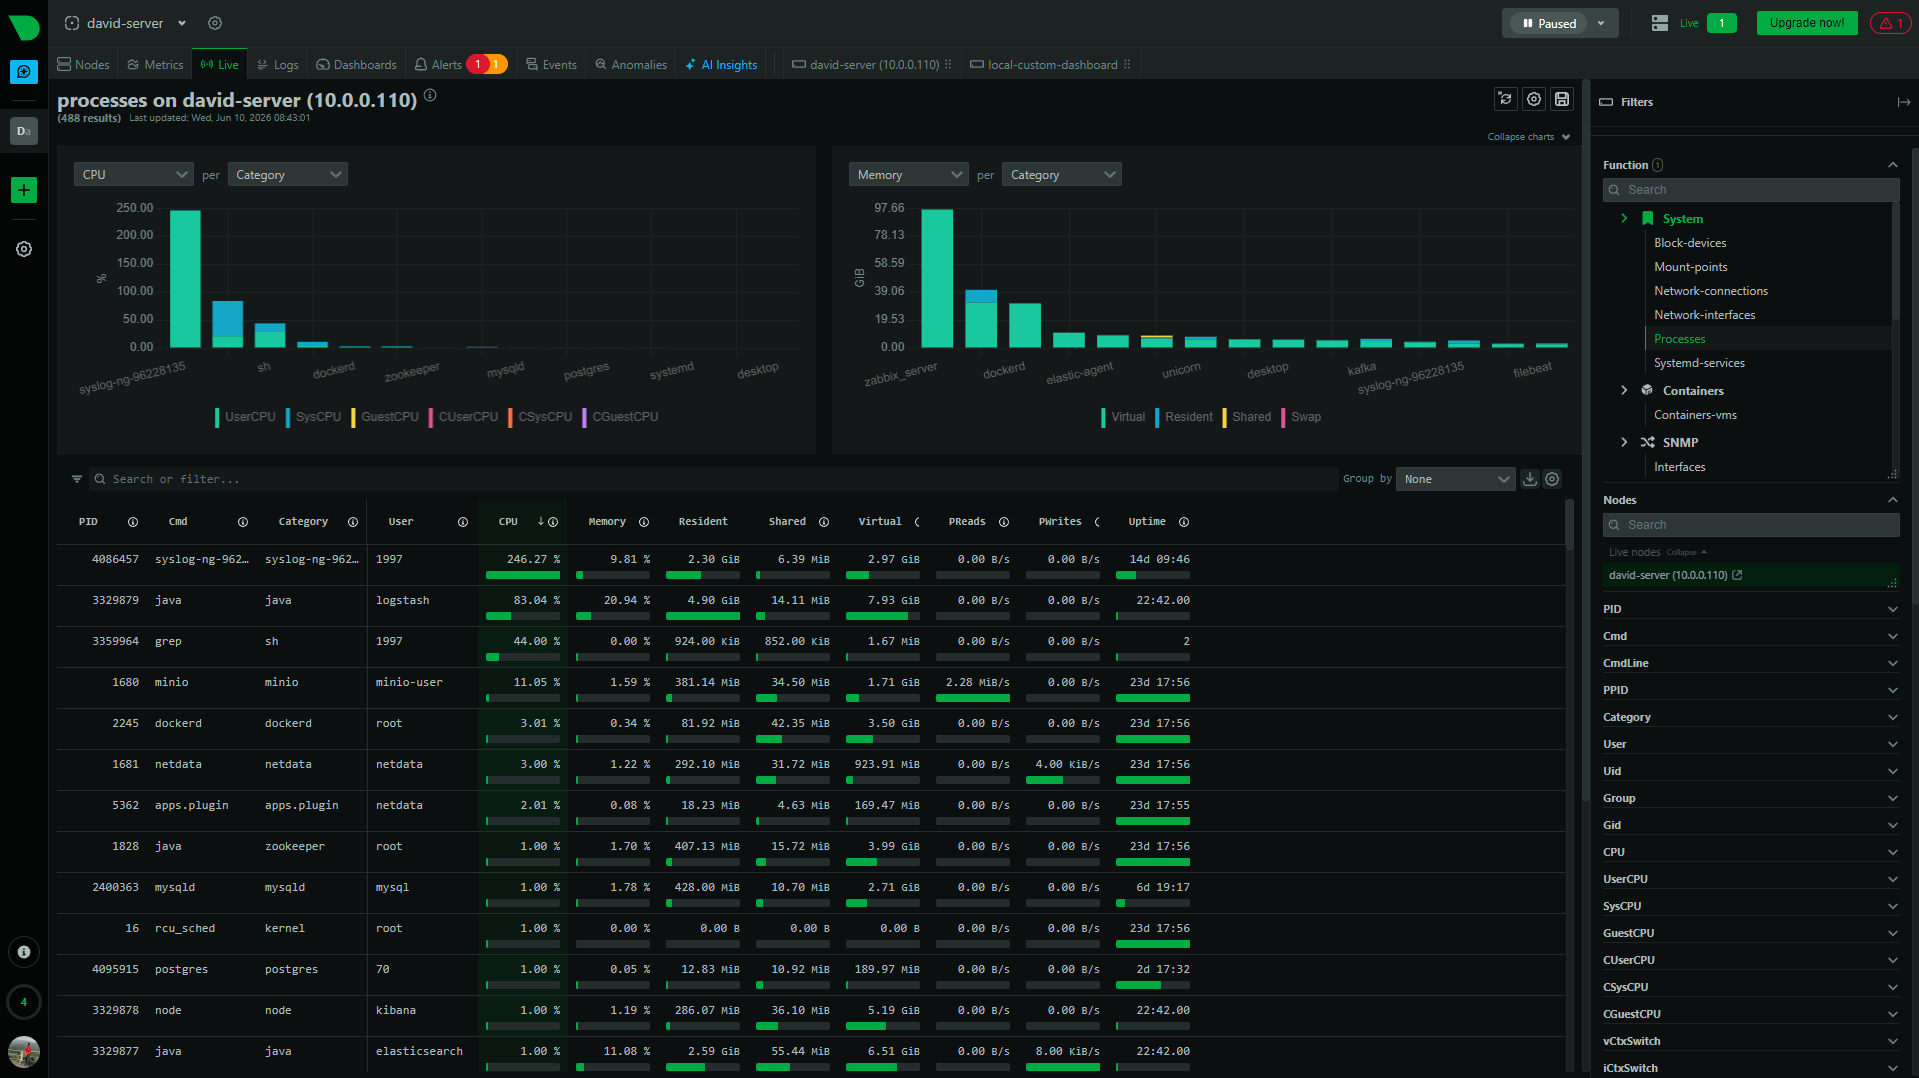Toggle the Paused playback button
The width and height of the screenshot is (1919, 1078).
[1549, 23]
